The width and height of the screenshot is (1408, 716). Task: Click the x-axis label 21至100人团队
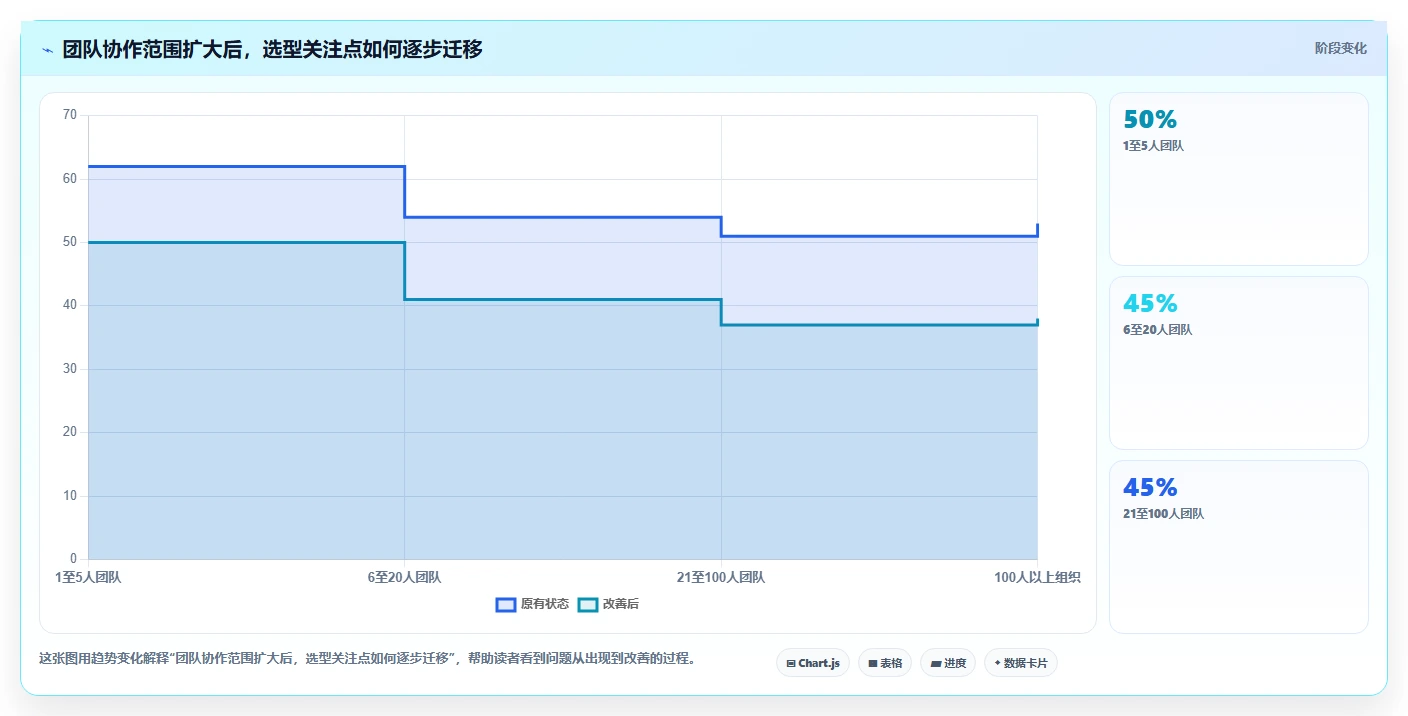click(721, 577)
